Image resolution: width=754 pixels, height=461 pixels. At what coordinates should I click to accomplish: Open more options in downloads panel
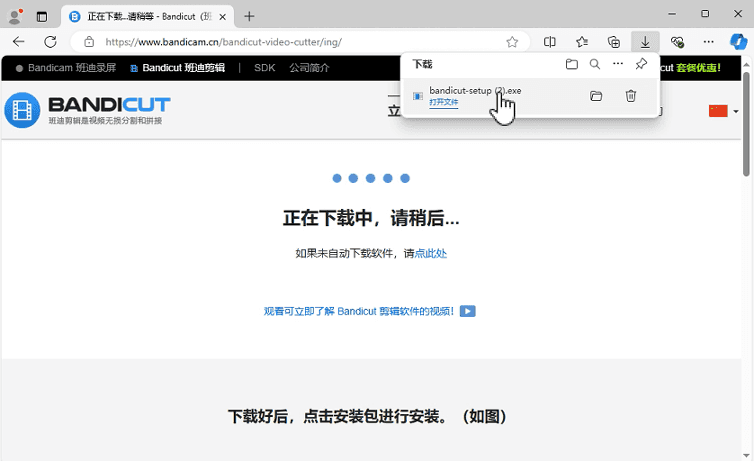[x=618, y=63]
